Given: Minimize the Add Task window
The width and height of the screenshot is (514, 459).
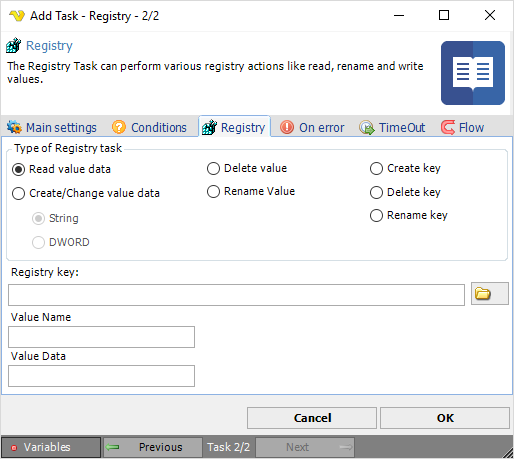Looking at the screenshot, I should (399, 15).
